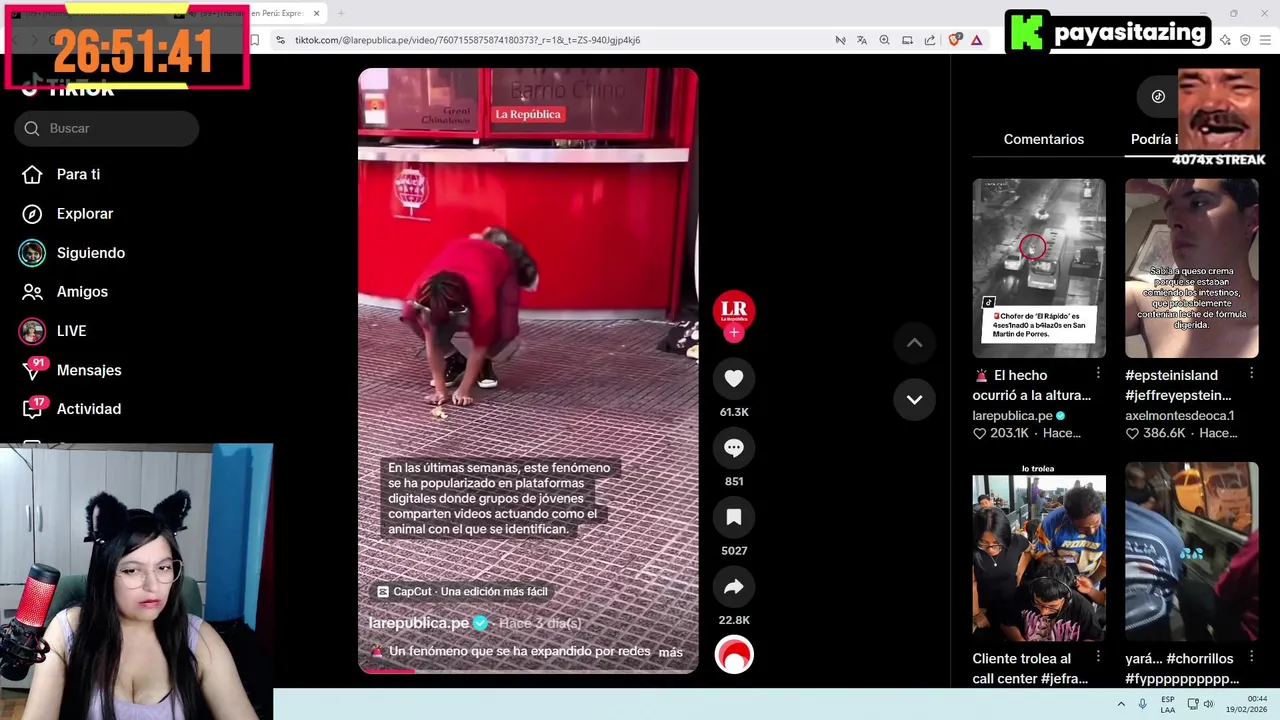Open comments bubble showing 851
Image resolution: width=1280 pixels, height=720 pixels.
734,448
